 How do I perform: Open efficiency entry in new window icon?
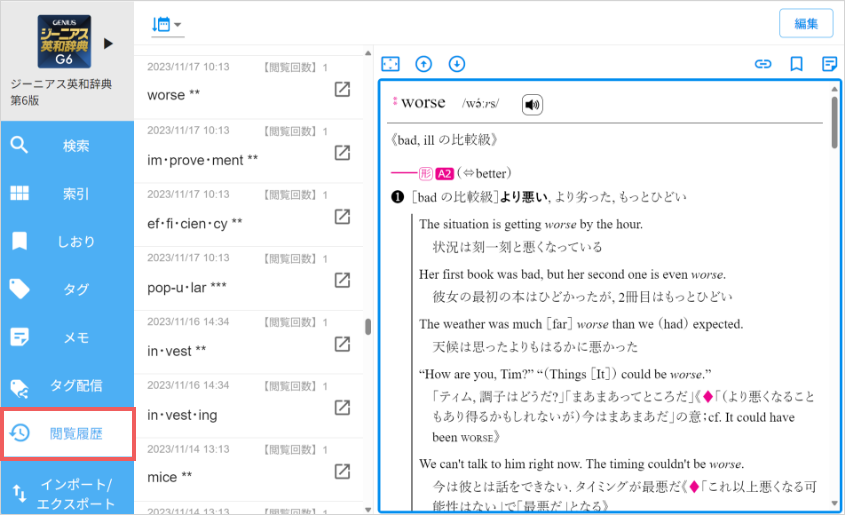(342, 217)
